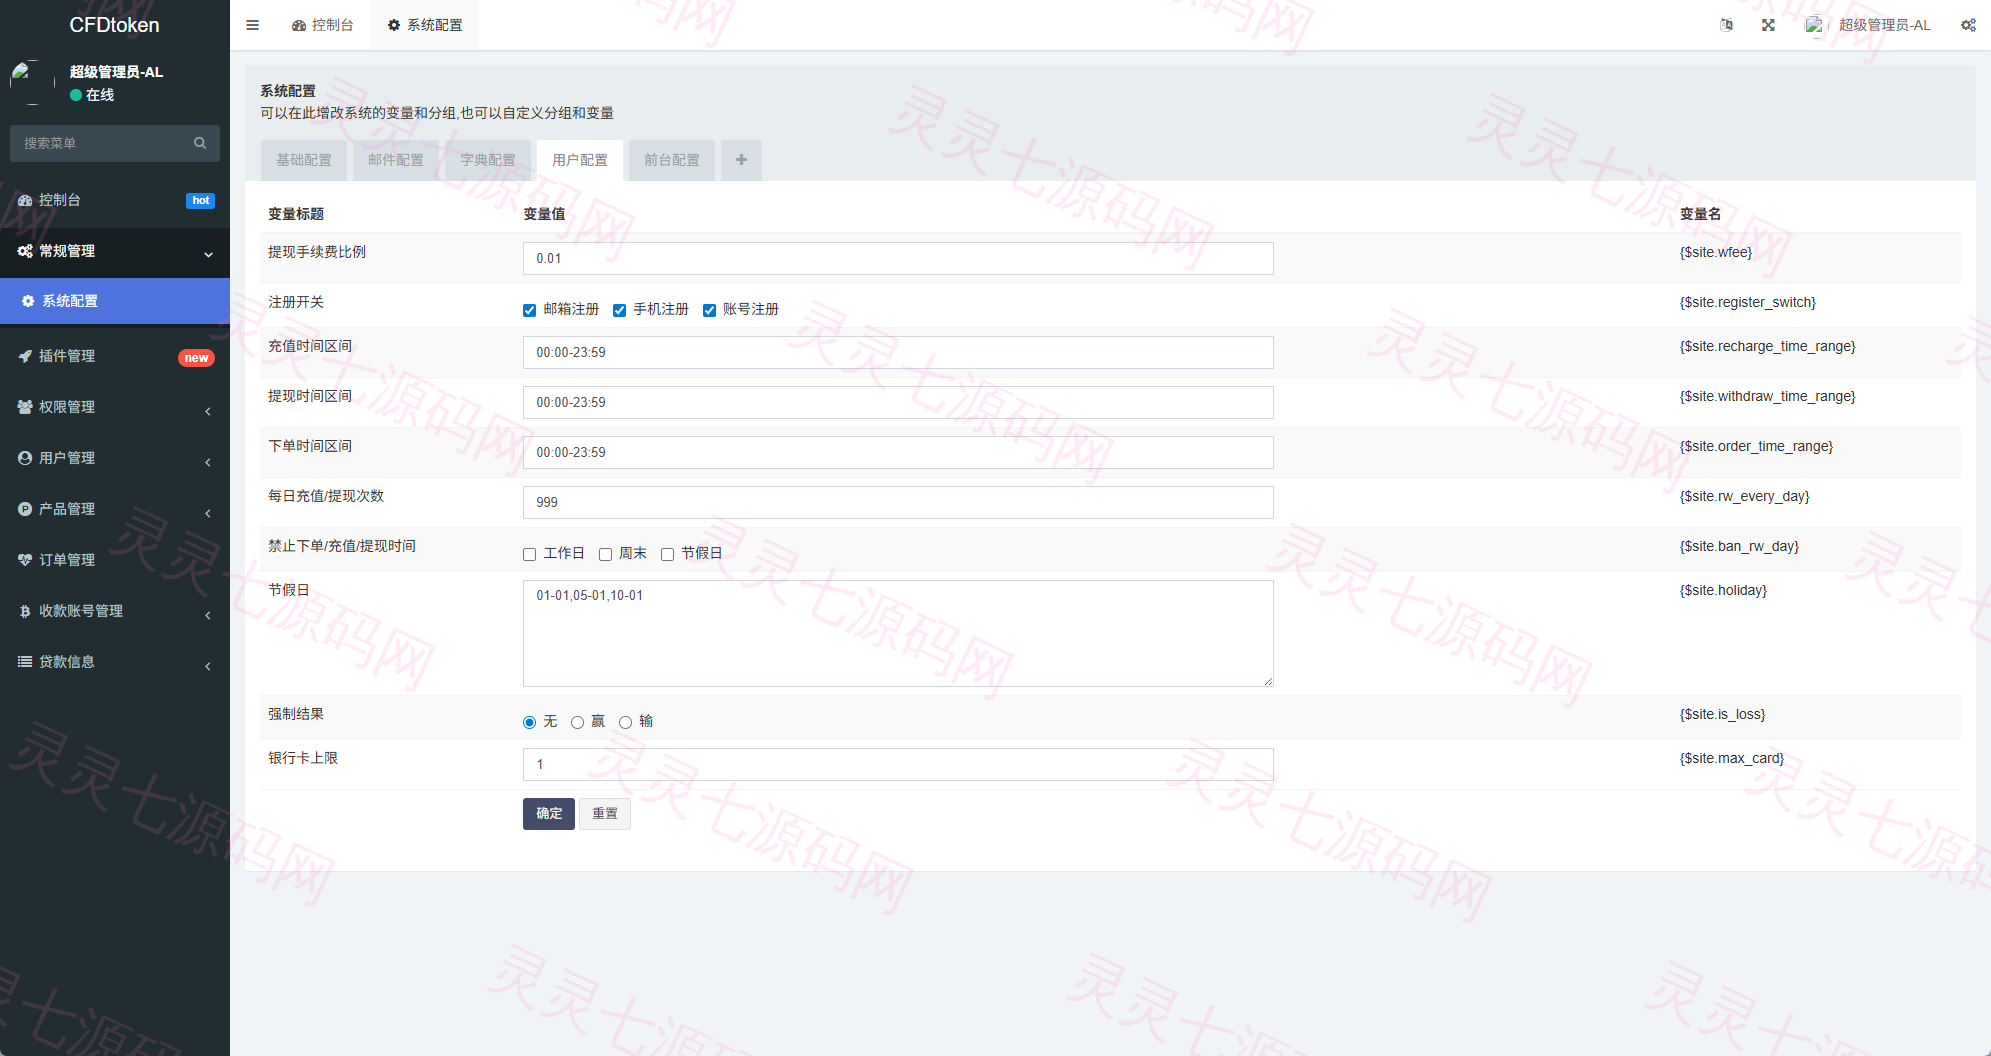Switch to the 字典配置 tab
The image size is (1991, 1056).
(488, 160)
